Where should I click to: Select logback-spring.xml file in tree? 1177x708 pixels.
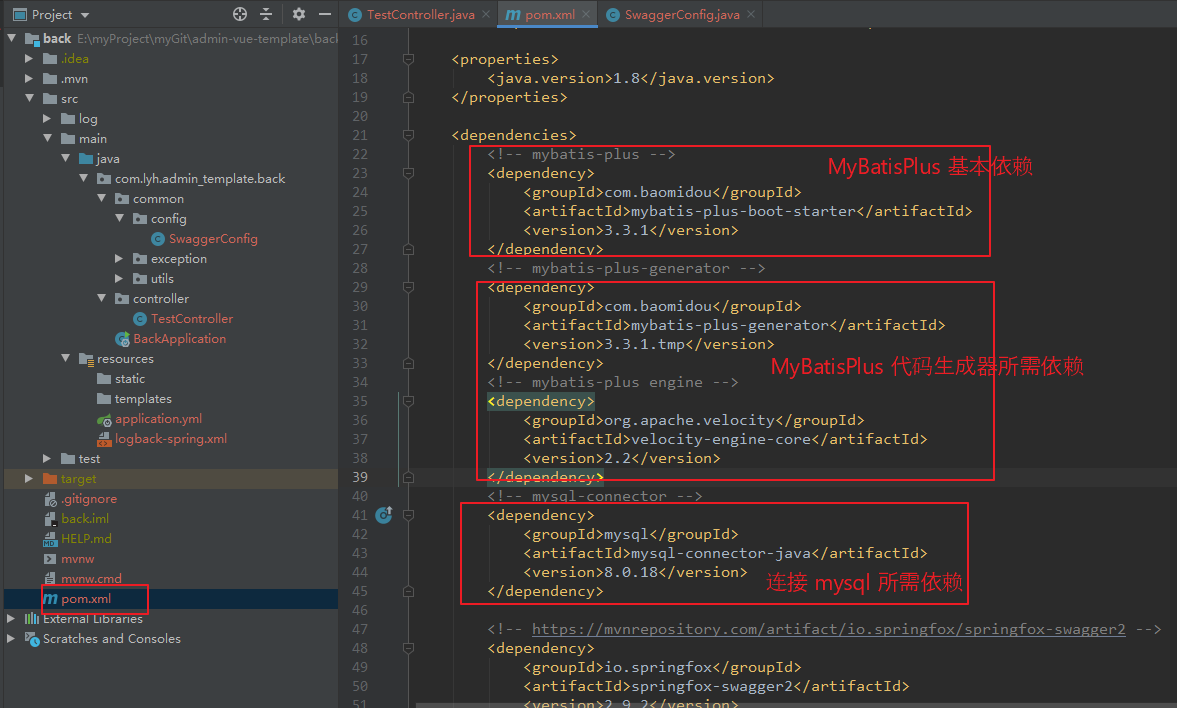[170, 438]
